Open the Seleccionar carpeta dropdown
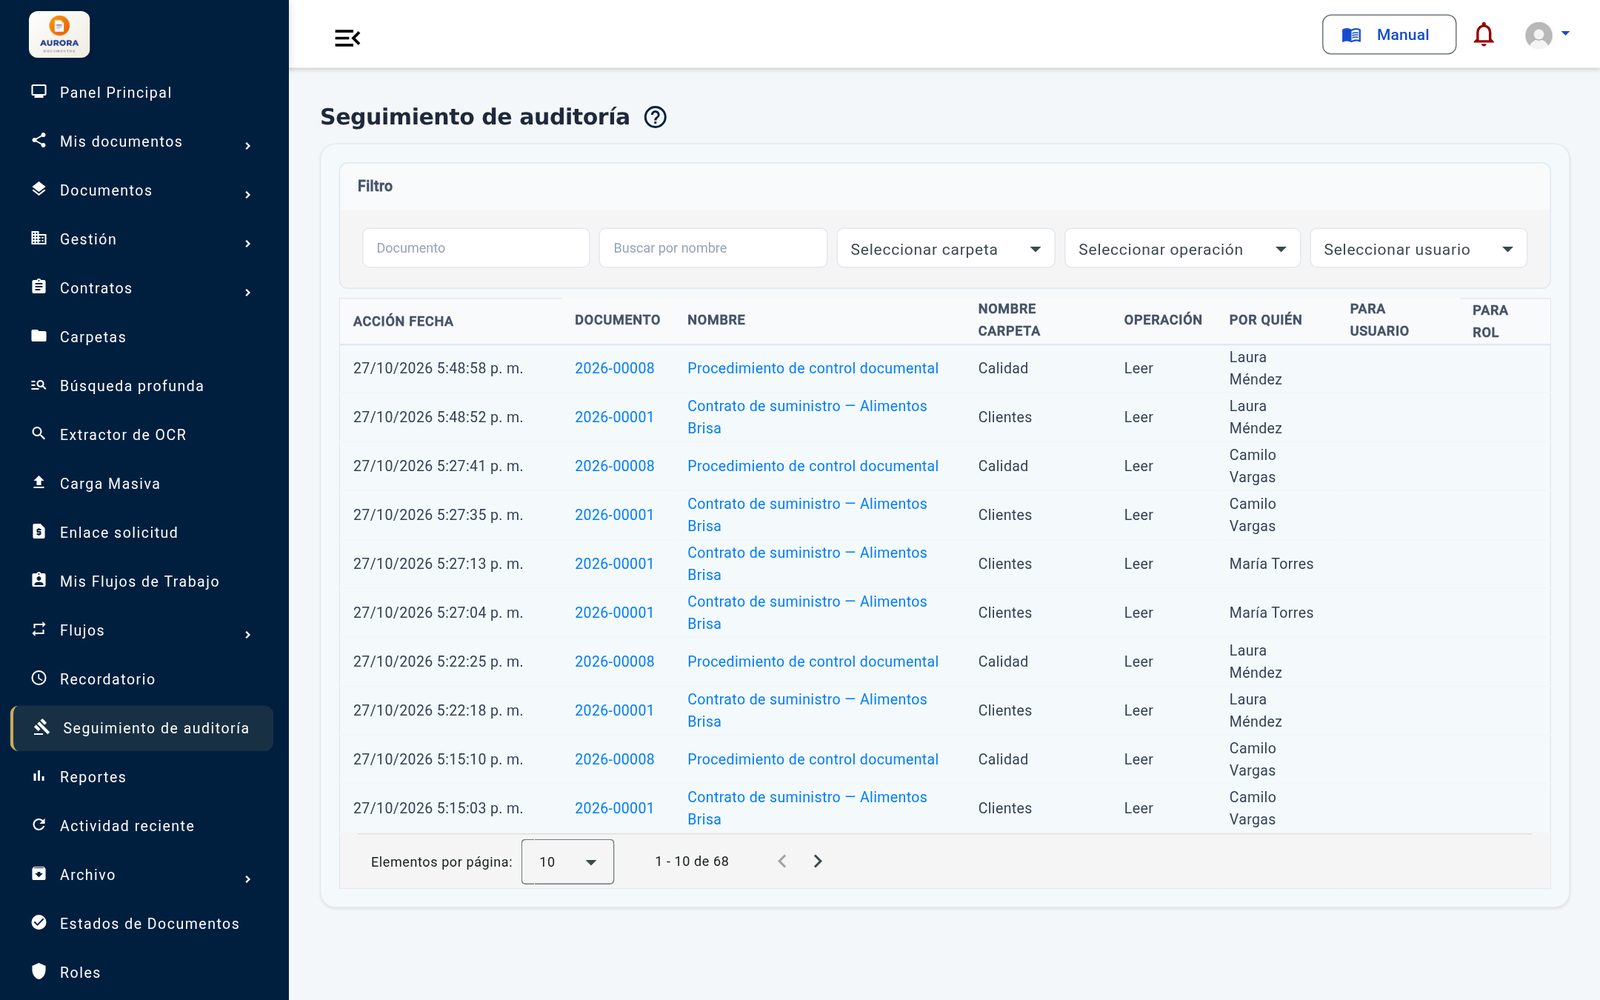This screenshot has width=1600, height=1000. coord(946,249)
